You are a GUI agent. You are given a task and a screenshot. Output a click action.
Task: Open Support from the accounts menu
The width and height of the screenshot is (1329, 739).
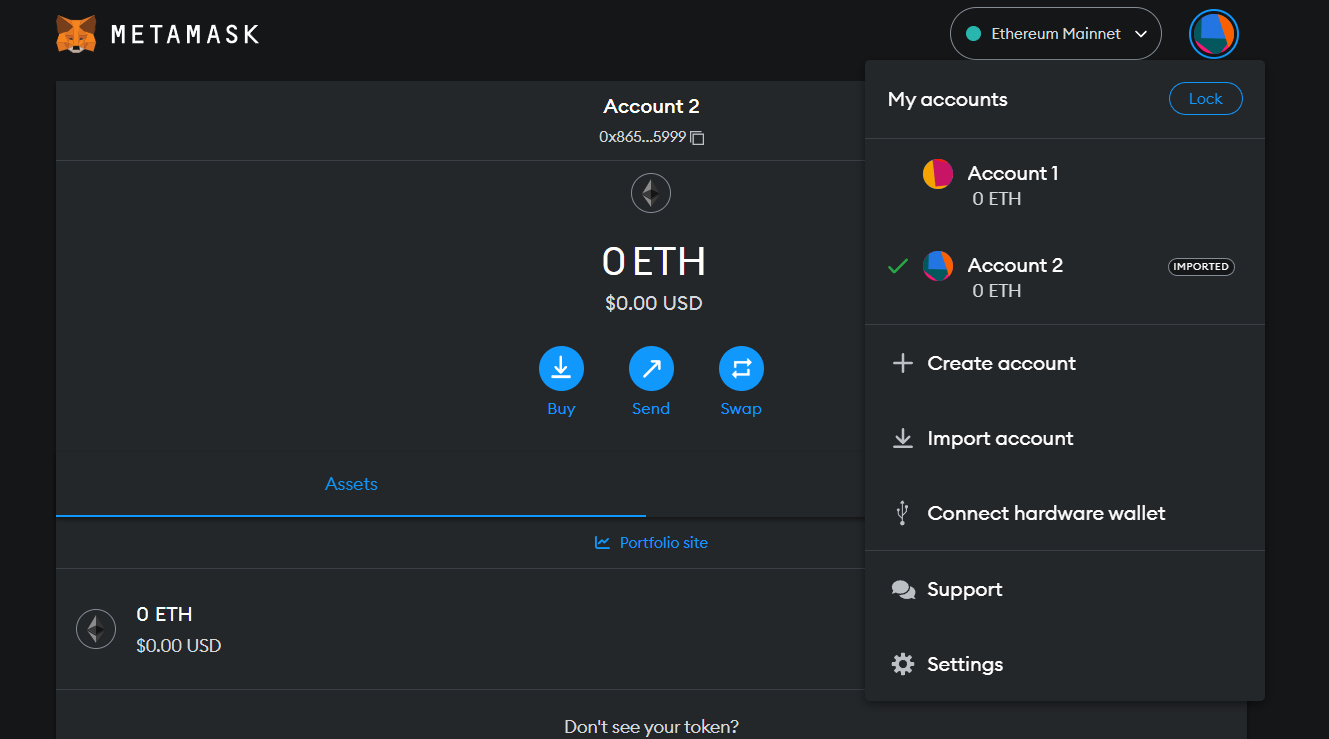[x=964, y=589]
